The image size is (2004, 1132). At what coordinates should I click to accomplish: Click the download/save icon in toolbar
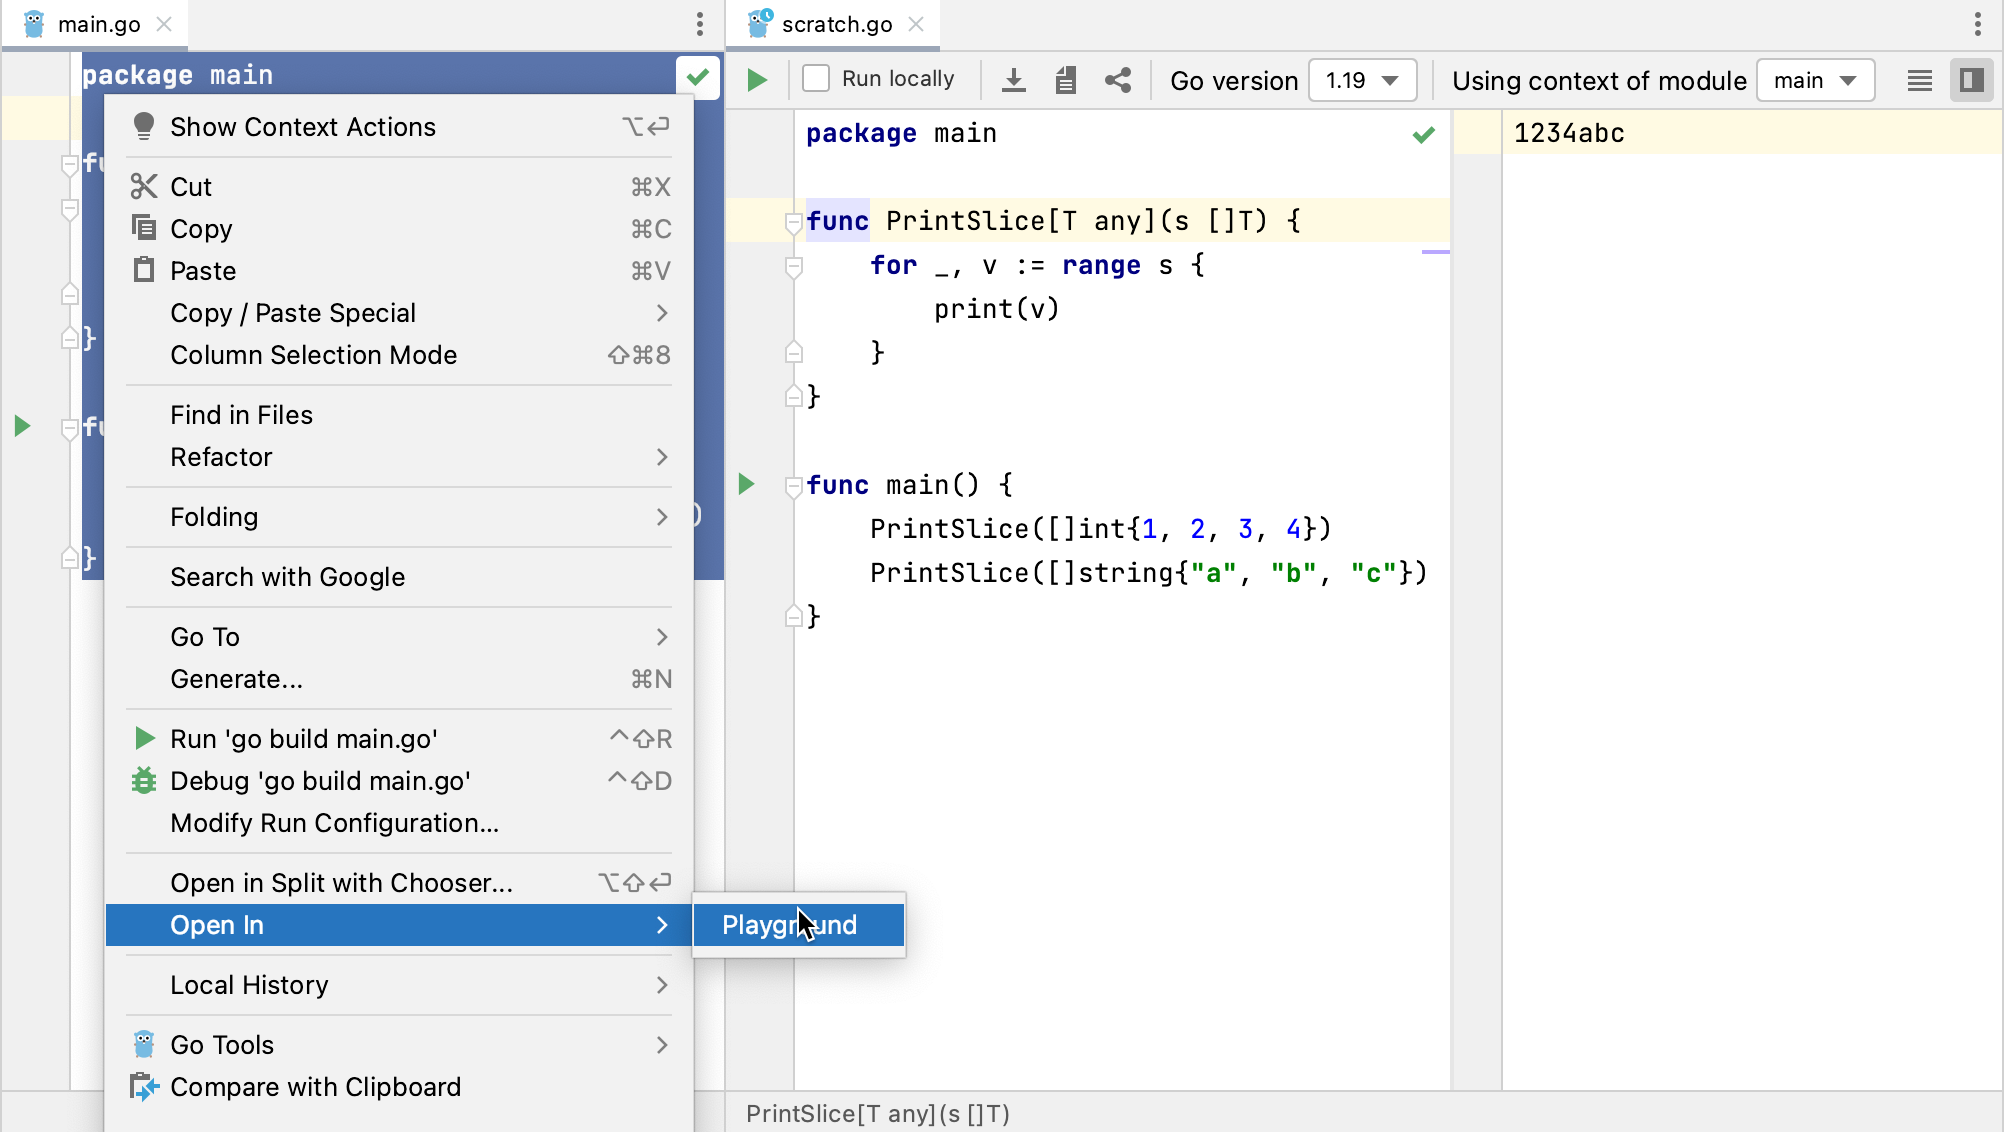tap(1013, 80)
